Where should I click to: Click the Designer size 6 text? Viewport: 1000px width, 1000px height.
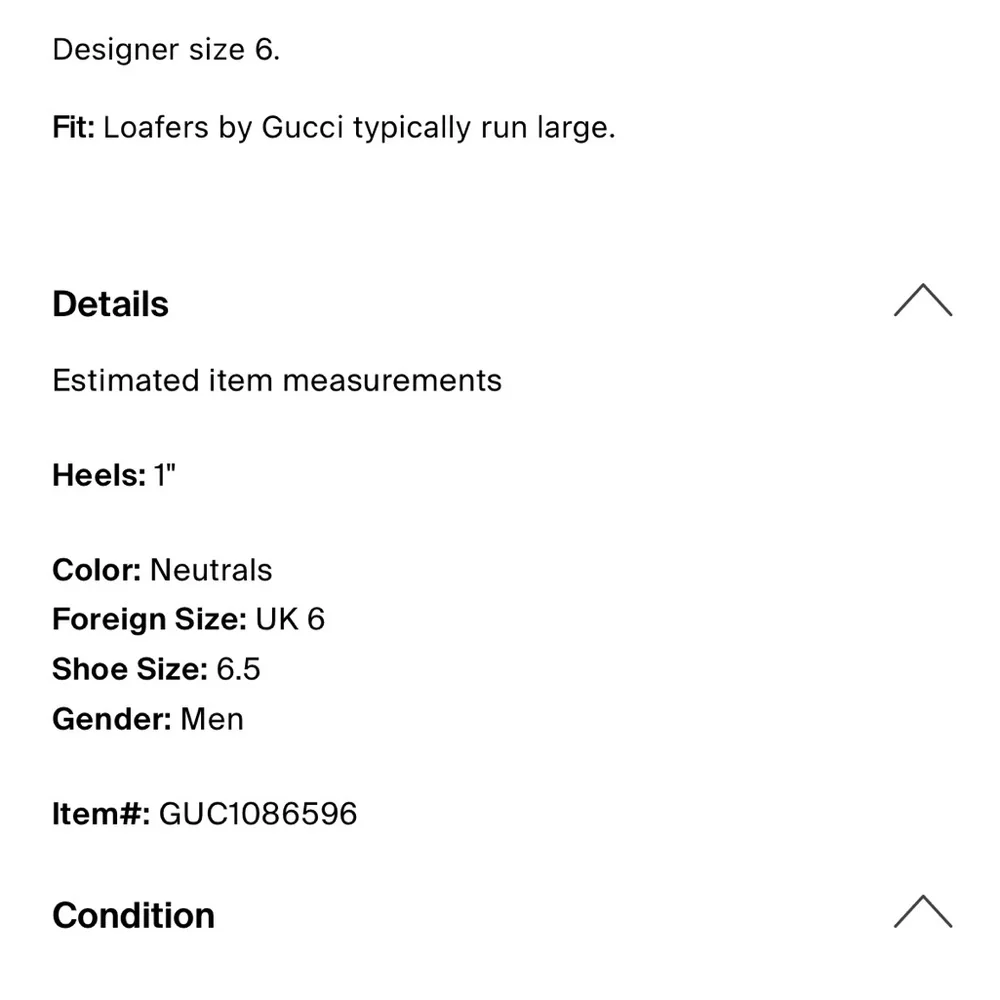coord(166,50)
